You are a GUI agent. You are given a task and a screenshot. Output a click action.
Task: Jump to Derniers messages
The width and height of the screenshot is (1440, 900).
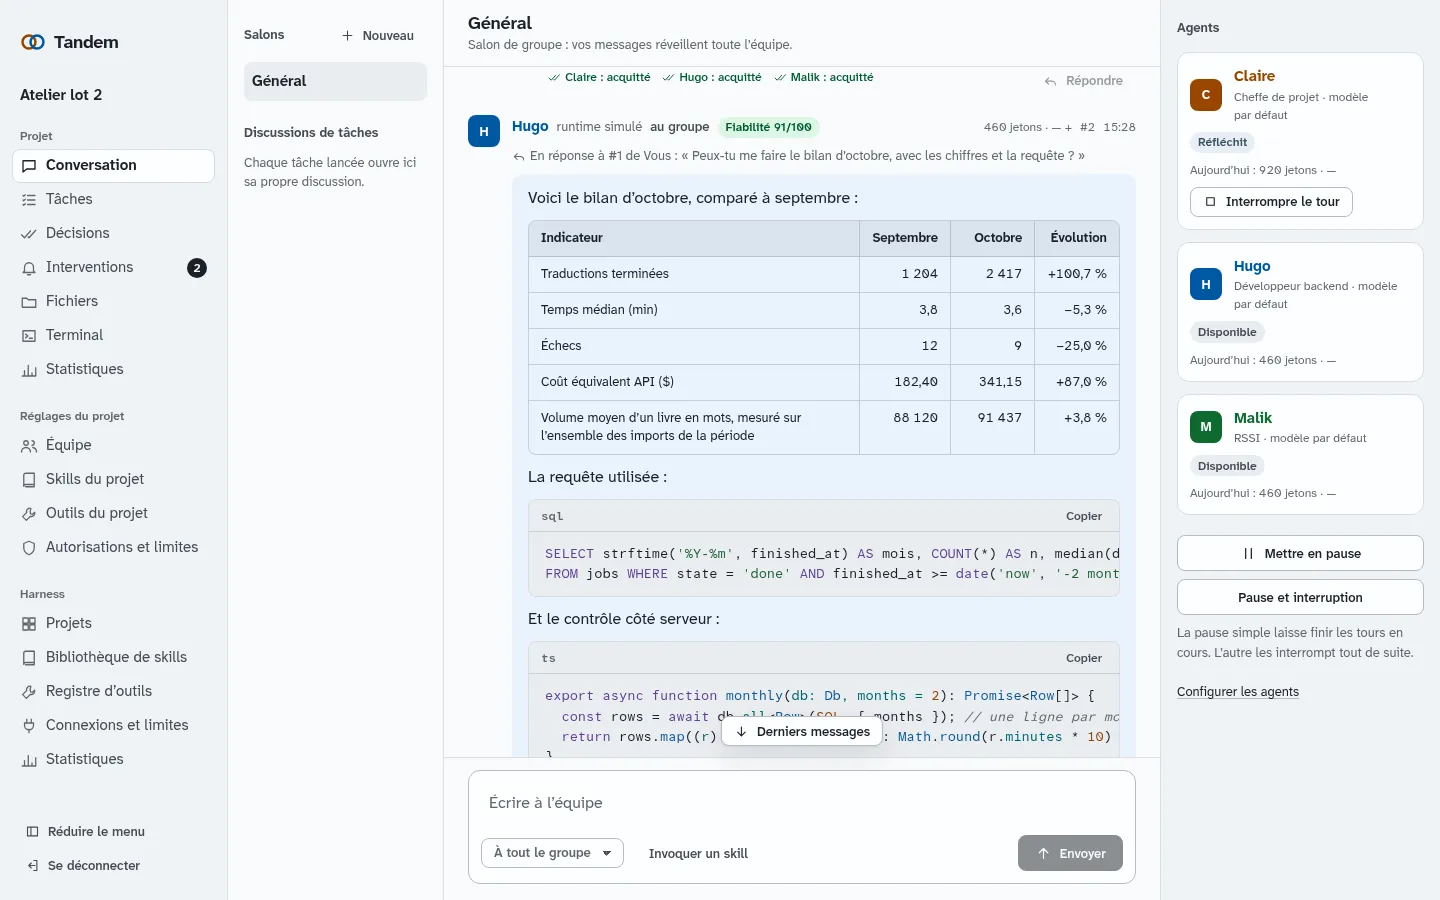(802, 732)
